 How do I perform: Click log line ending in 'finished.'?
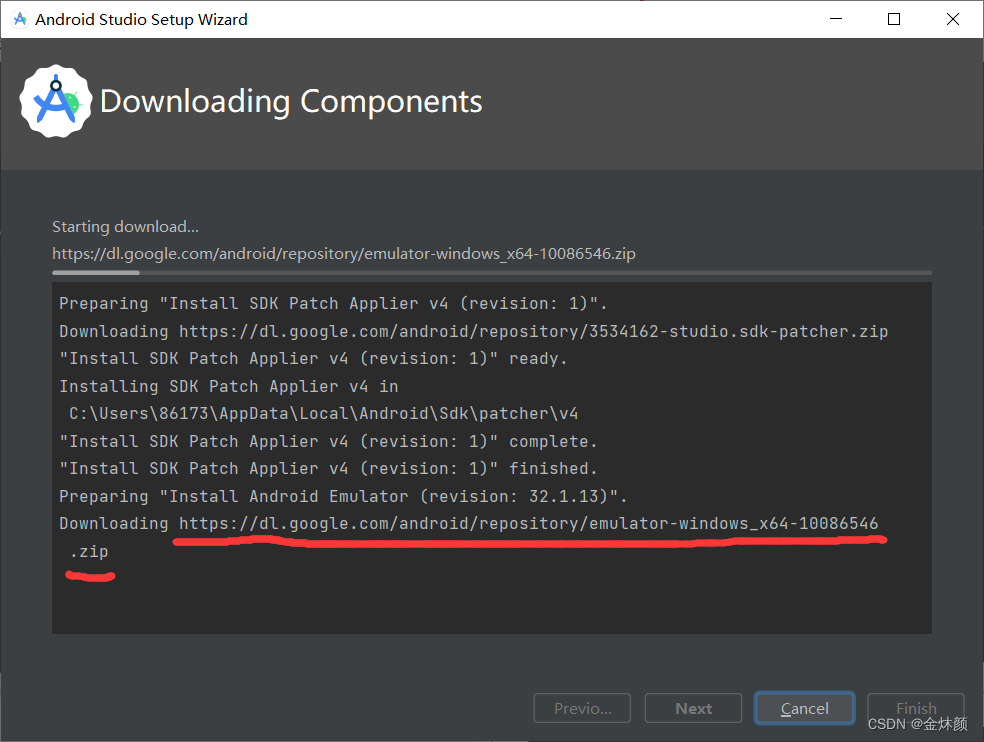328,468
